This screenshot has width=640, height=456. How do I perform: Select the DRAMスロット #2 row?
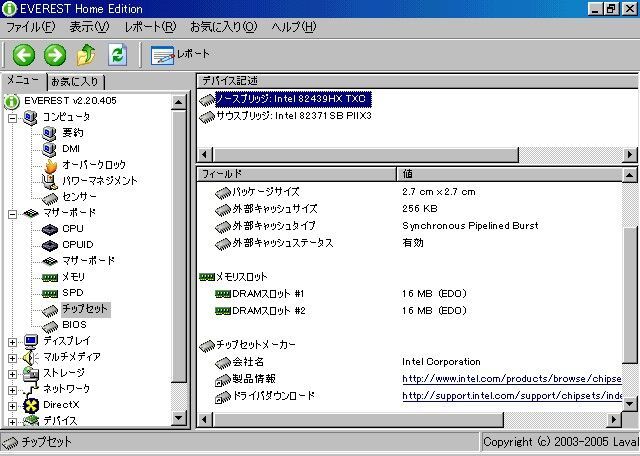pos(410,311)
